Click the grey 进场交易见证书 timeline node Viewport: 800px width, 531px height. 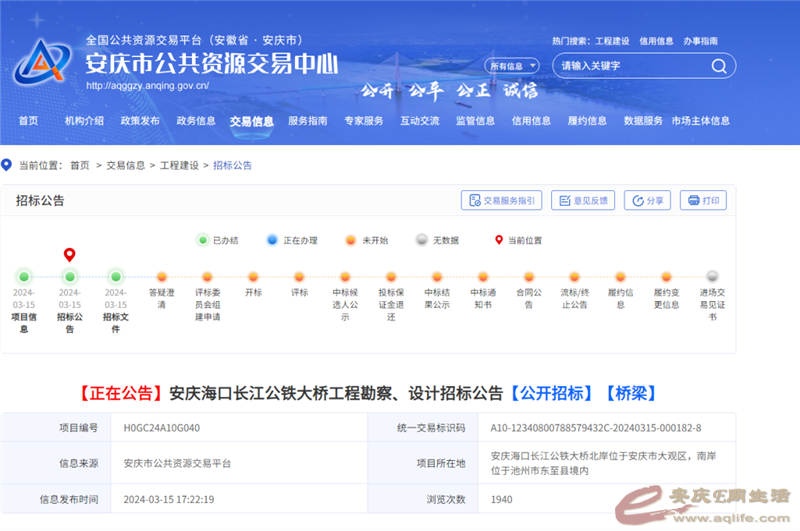pyautogui.click(x=712, y=277)
